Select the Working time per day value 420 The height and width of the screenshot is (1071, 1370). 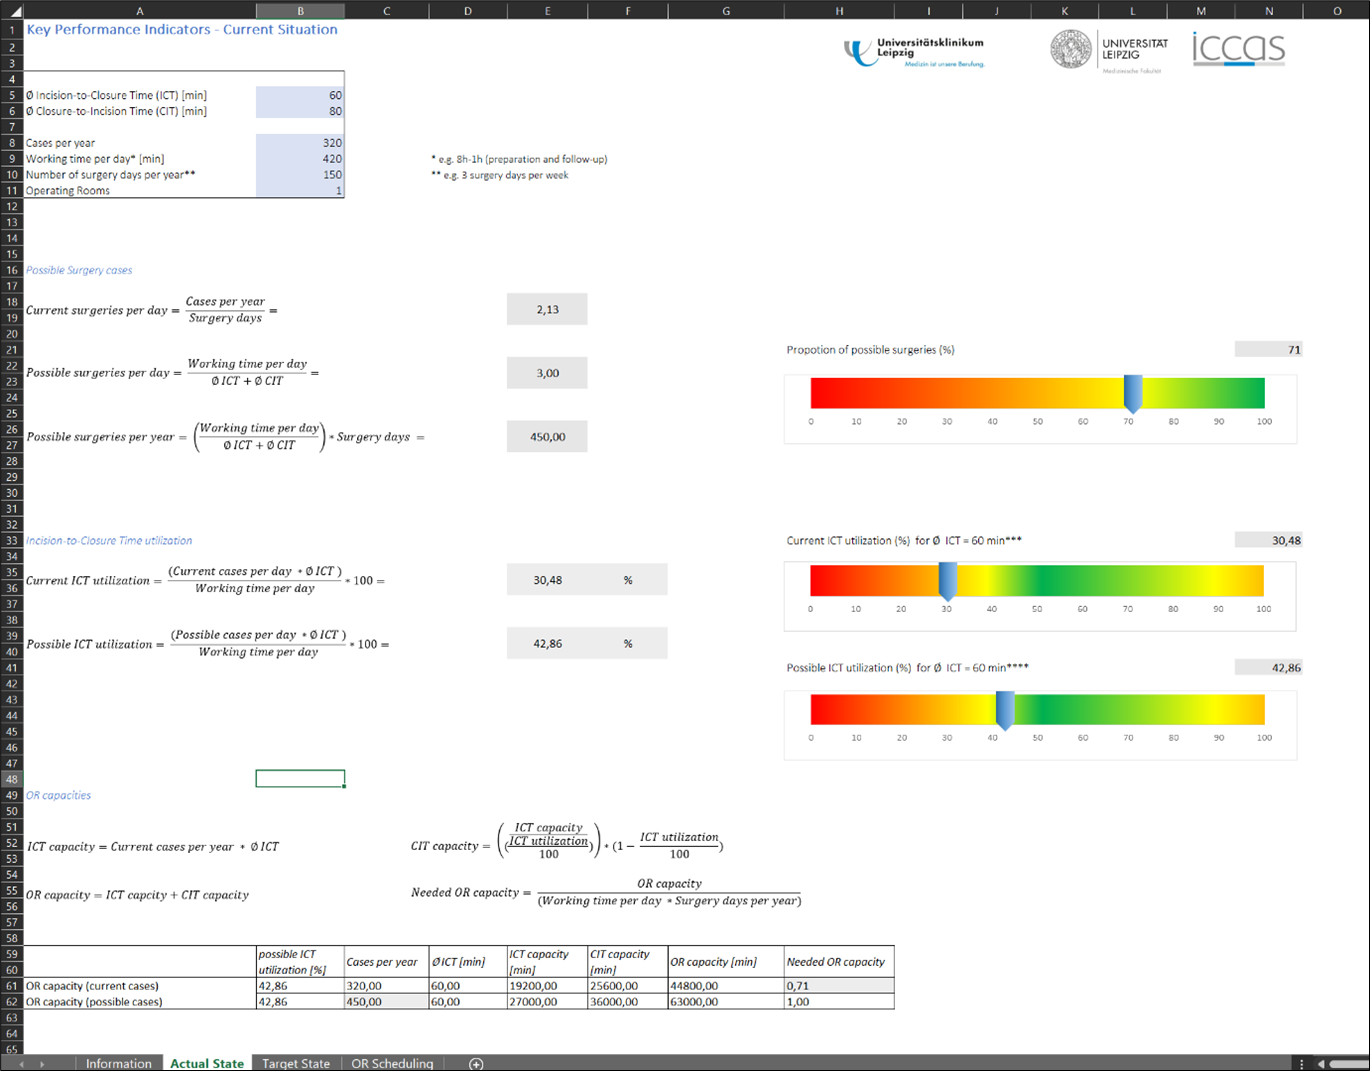point(300,159)
